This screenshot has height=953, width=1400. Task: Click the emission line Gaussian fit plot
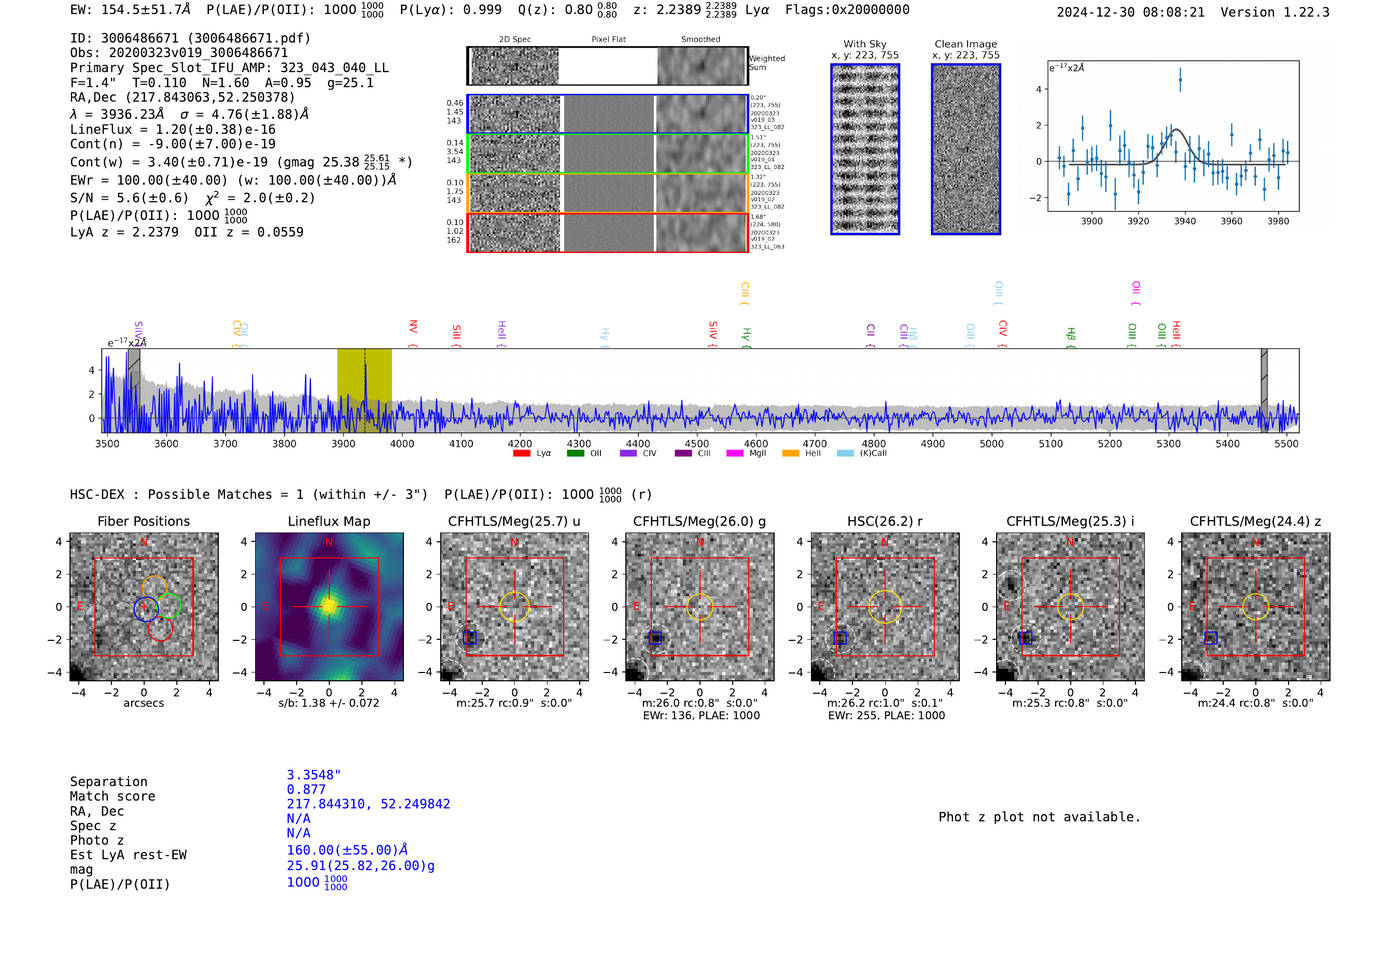(1172, 136)
